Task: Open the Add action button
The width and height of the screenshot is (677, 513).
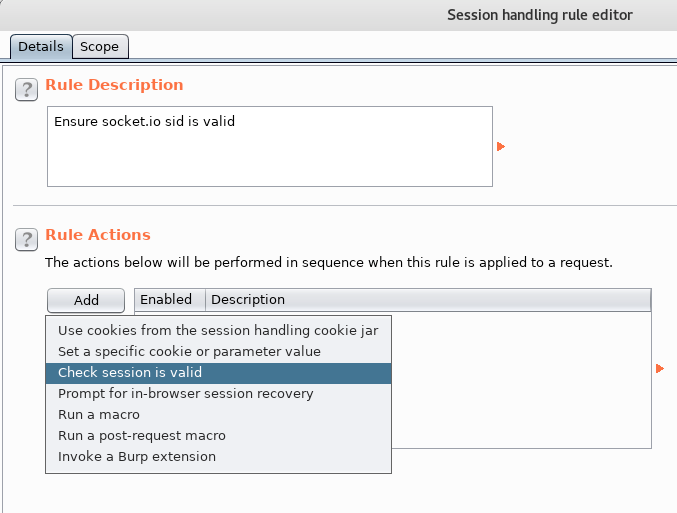Action: (86, 300)
